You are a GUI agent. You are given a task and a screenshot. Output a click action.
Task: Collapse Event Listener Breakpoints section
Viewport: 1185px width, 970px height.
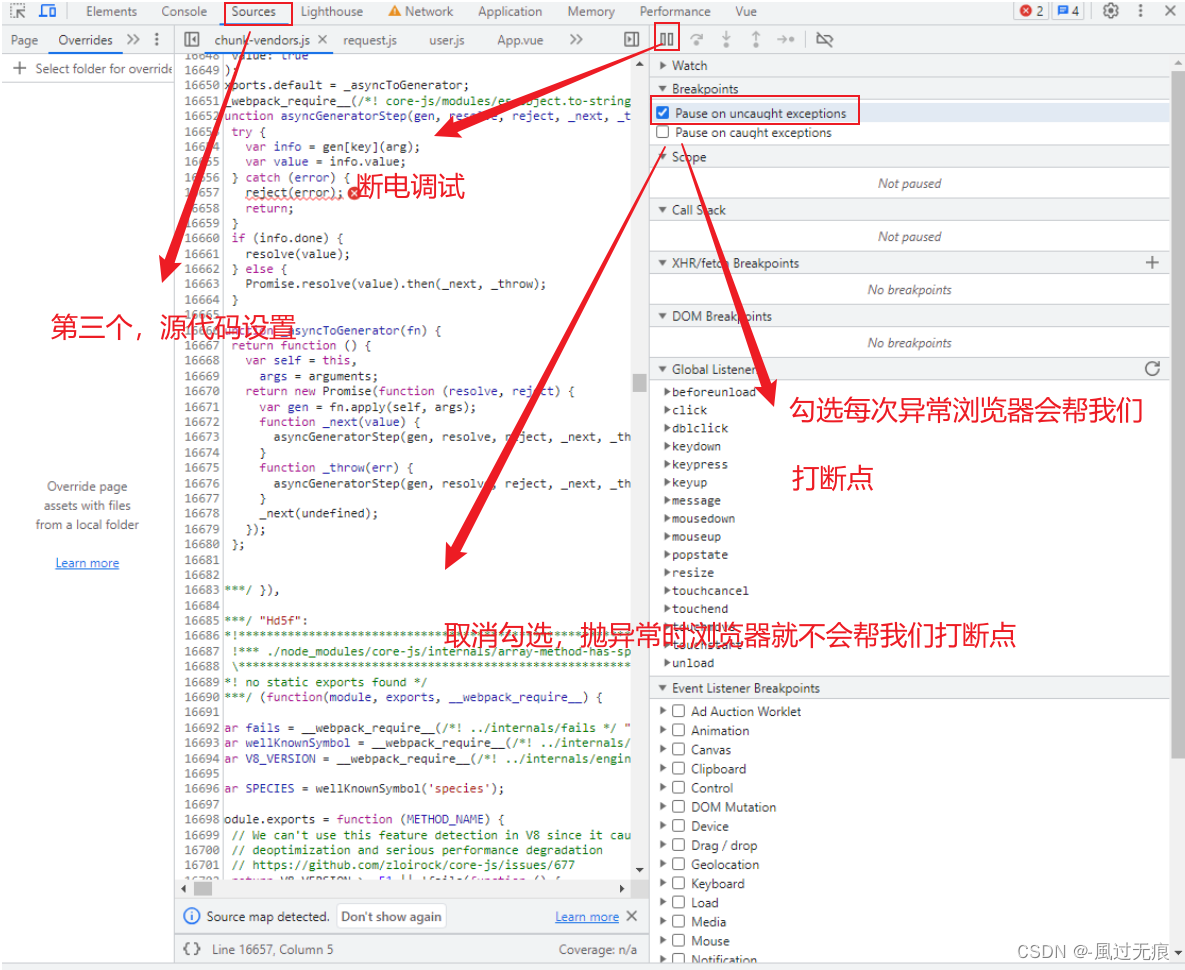point(663,687)
